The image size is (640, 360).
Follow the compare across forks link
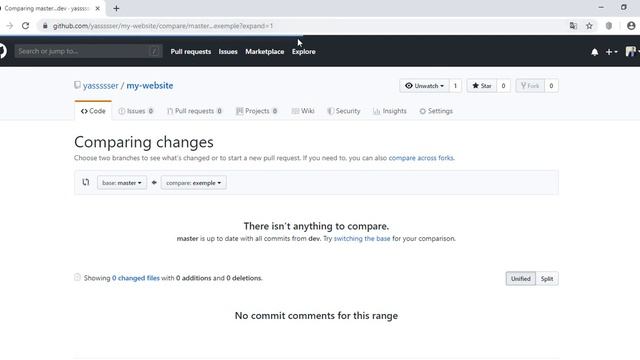(x=421, y=158)
